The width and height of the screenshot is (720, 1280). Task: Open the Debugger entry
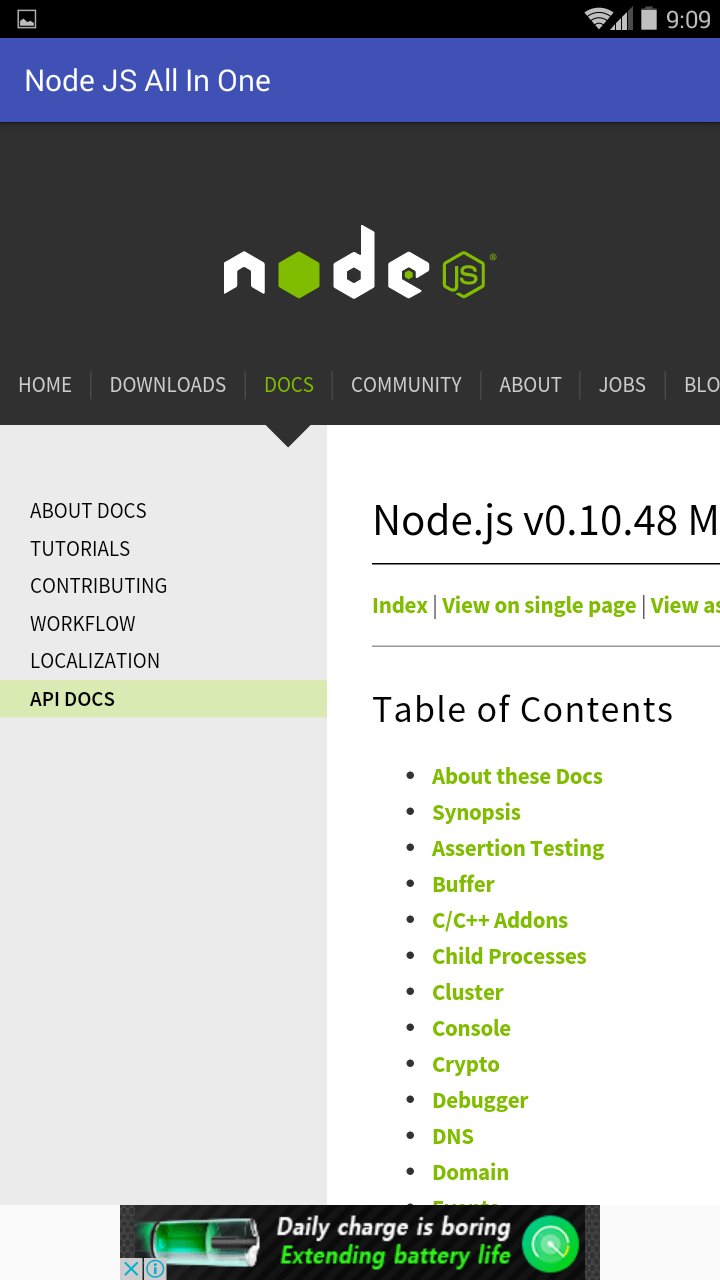(x=480, y=1100)
